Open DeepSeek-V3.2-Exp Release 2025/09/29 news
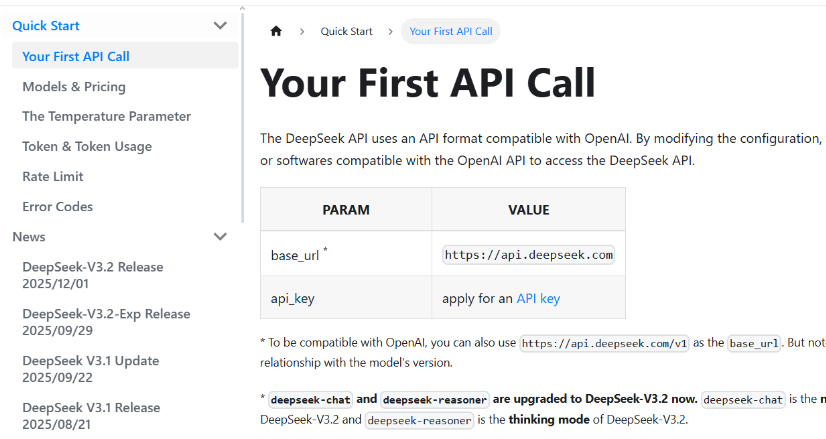 click(x=105, y=322)
